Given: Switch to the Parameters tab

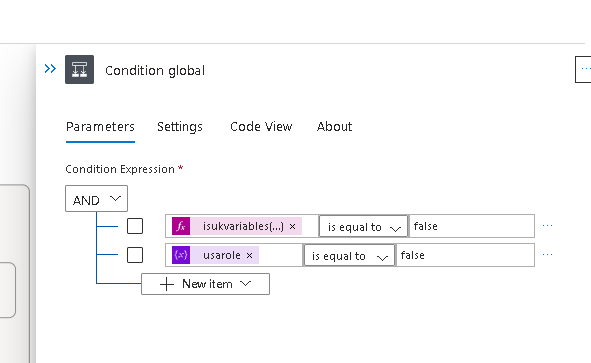Looking at the screenshot, I should [x=100, y=127].
